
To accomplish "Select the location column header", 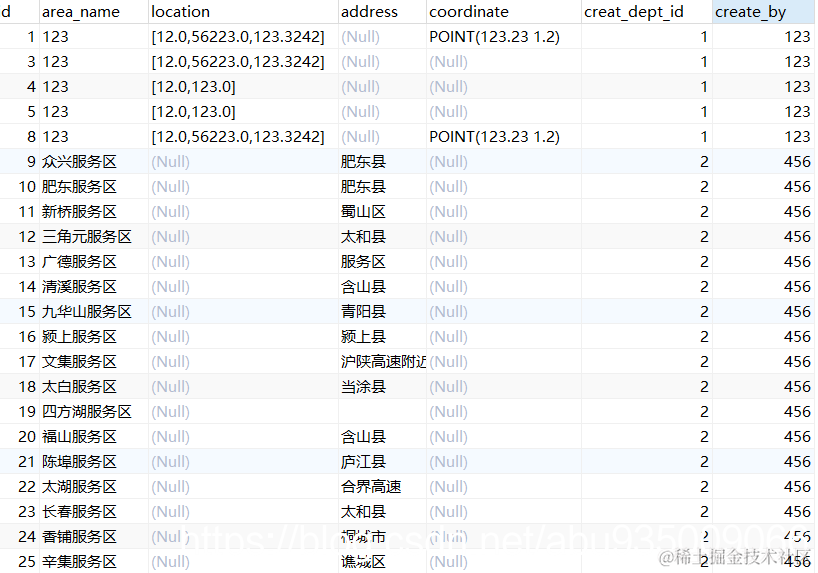I will (243, 11).
